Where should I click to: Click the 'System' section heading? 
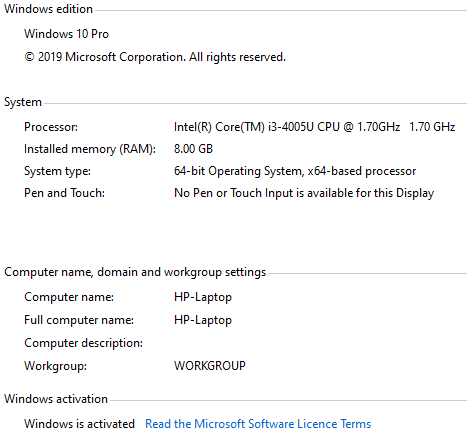23,102
